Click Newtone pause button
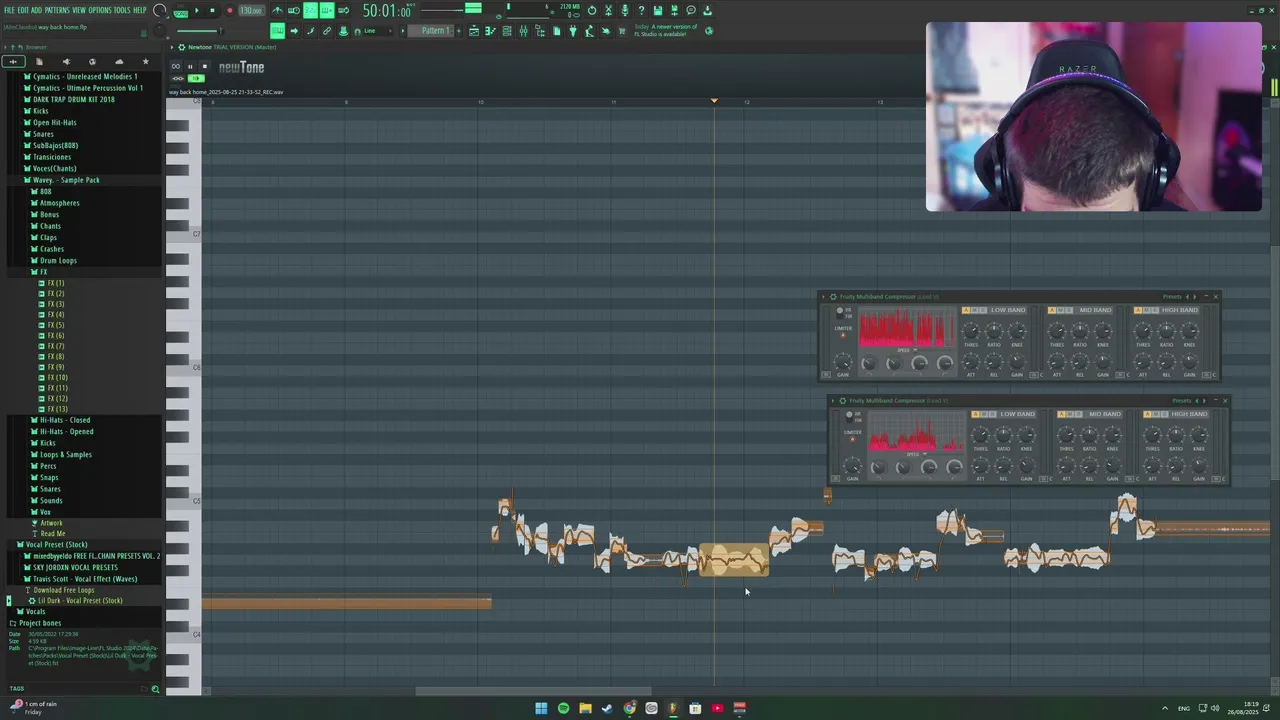This screenshot has width=1280, height=720. [190, 67]
